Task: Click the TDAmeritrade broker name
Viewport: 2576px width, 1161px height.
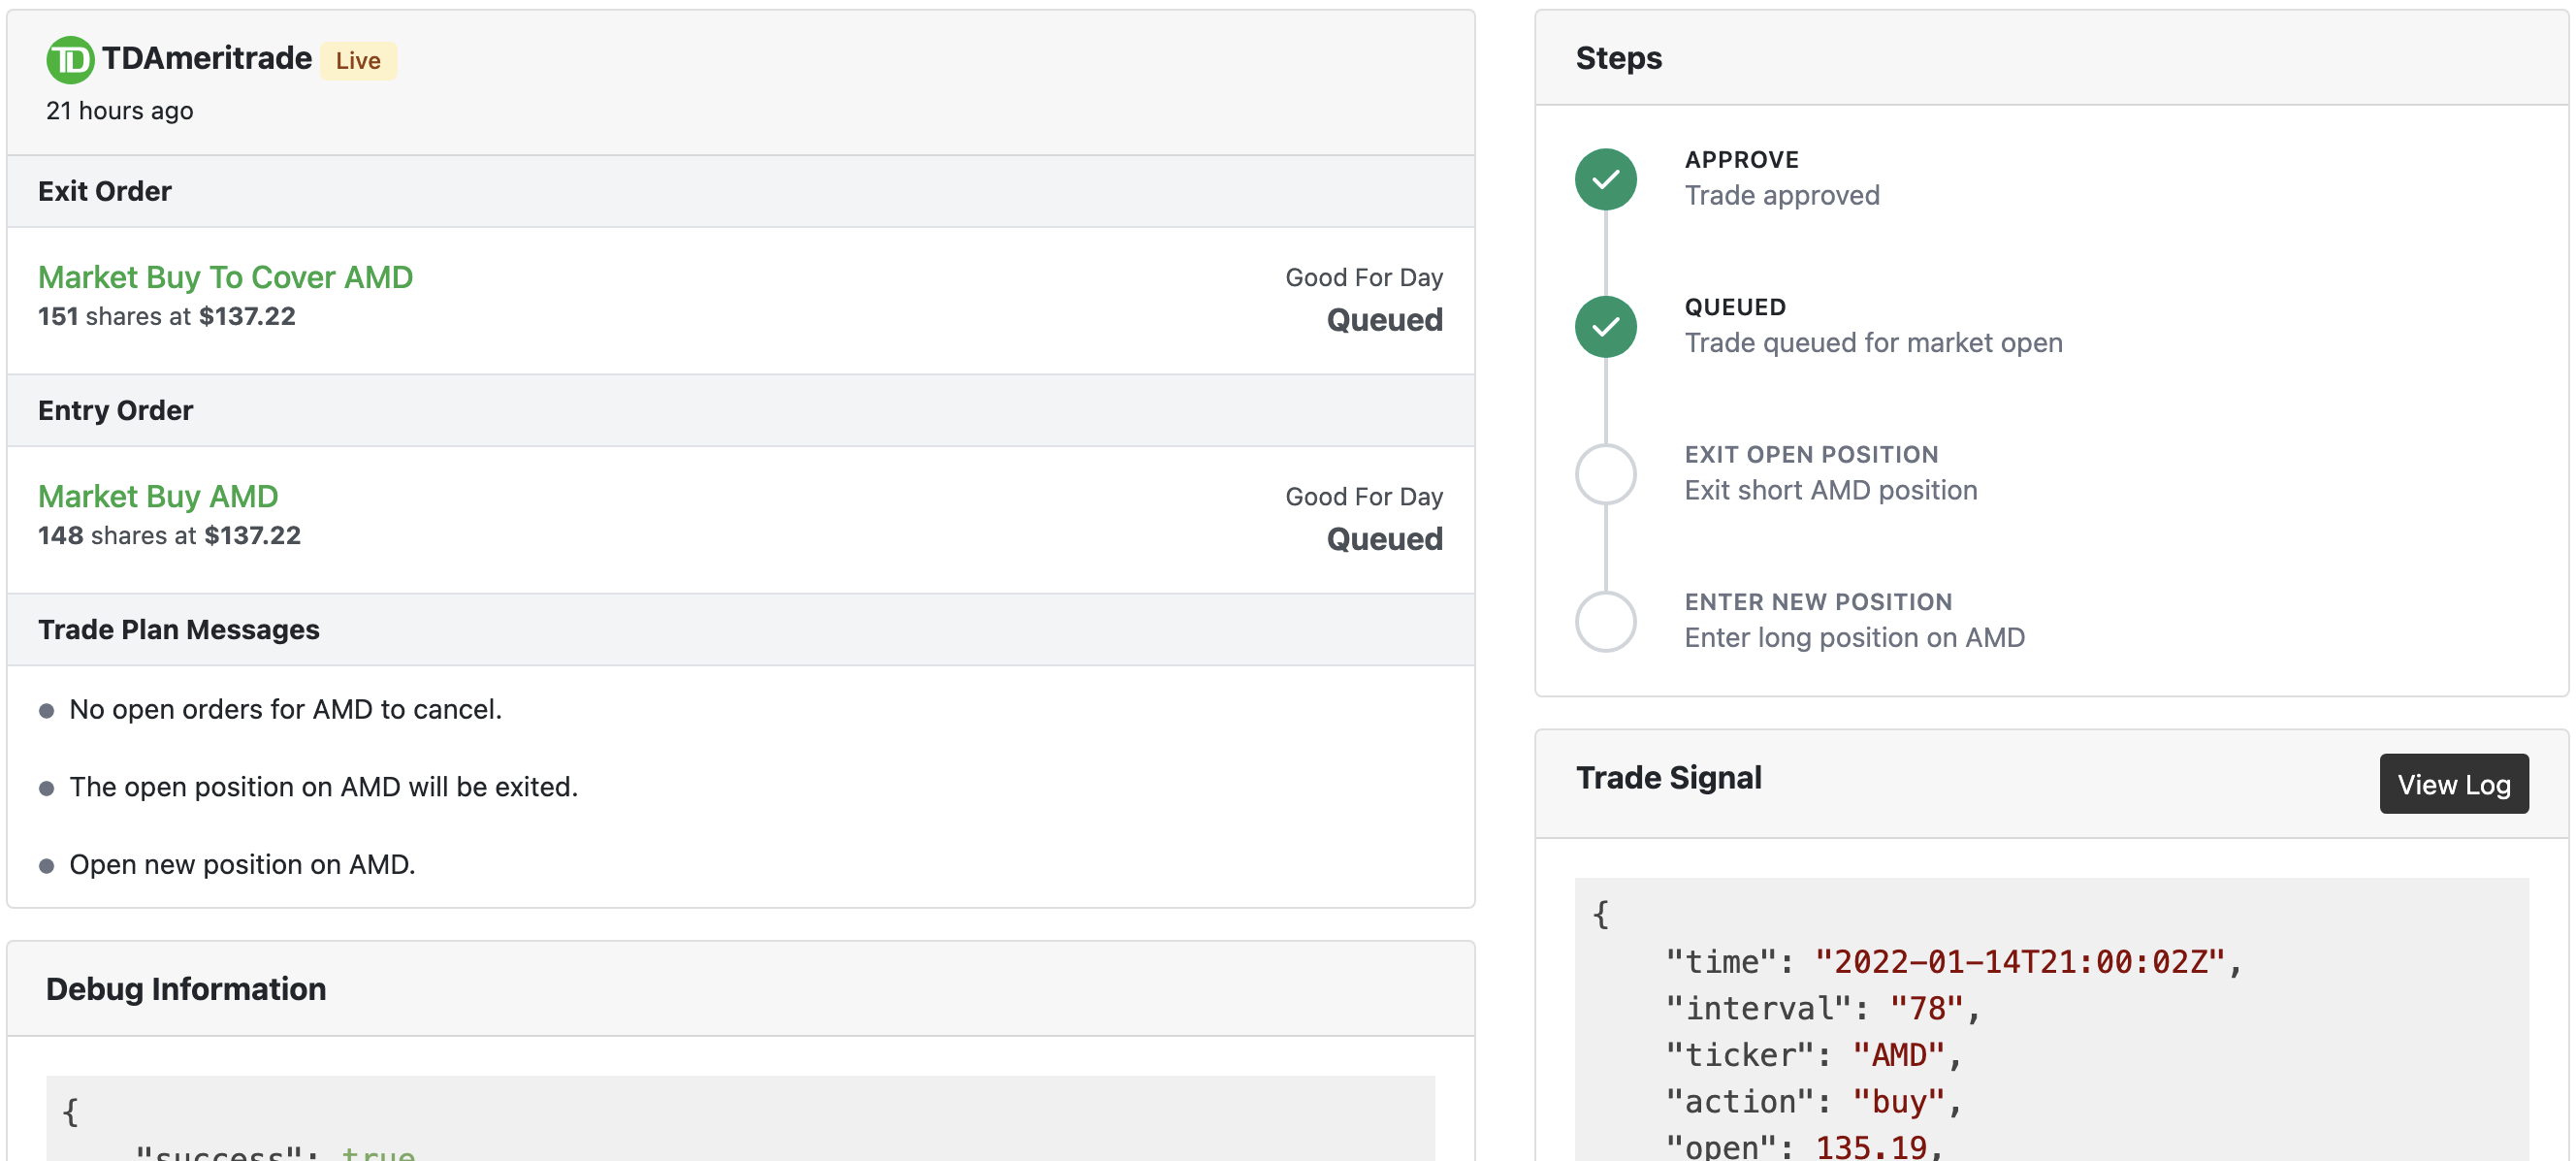Action: click(207, 58)
